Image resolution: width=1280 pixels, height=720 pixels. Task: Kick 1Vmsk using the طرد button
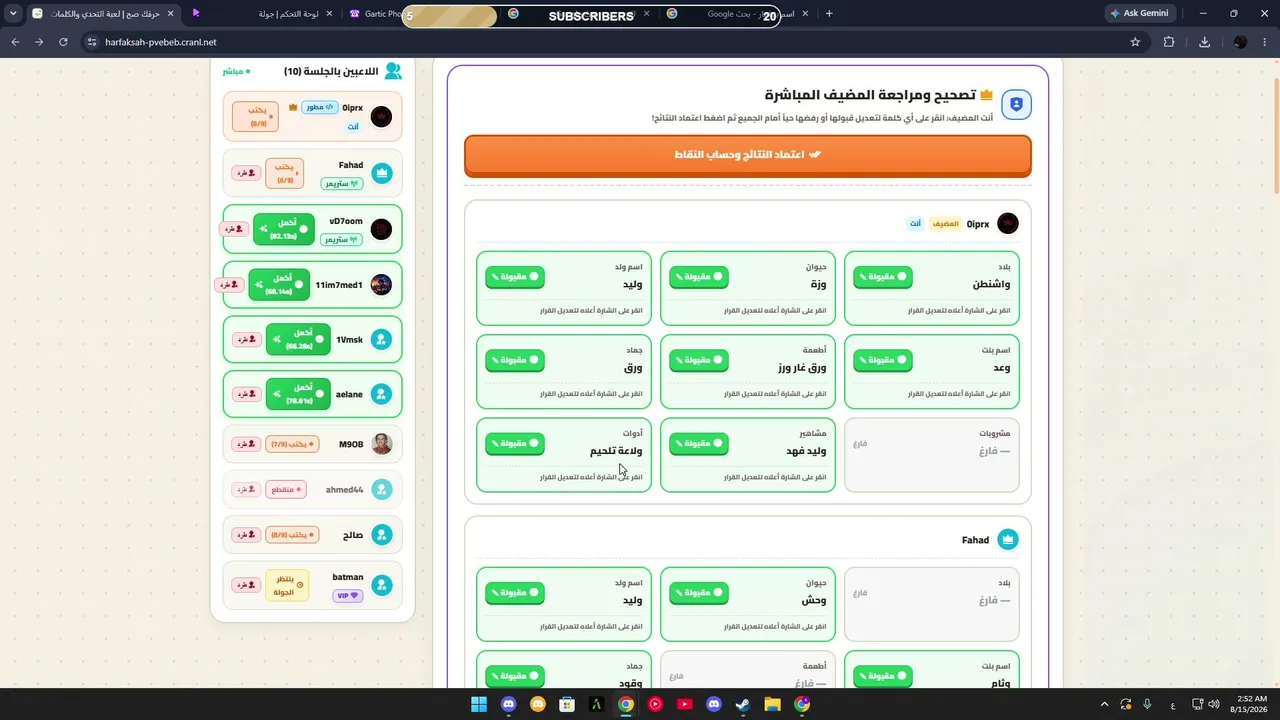tap(246, 340)
